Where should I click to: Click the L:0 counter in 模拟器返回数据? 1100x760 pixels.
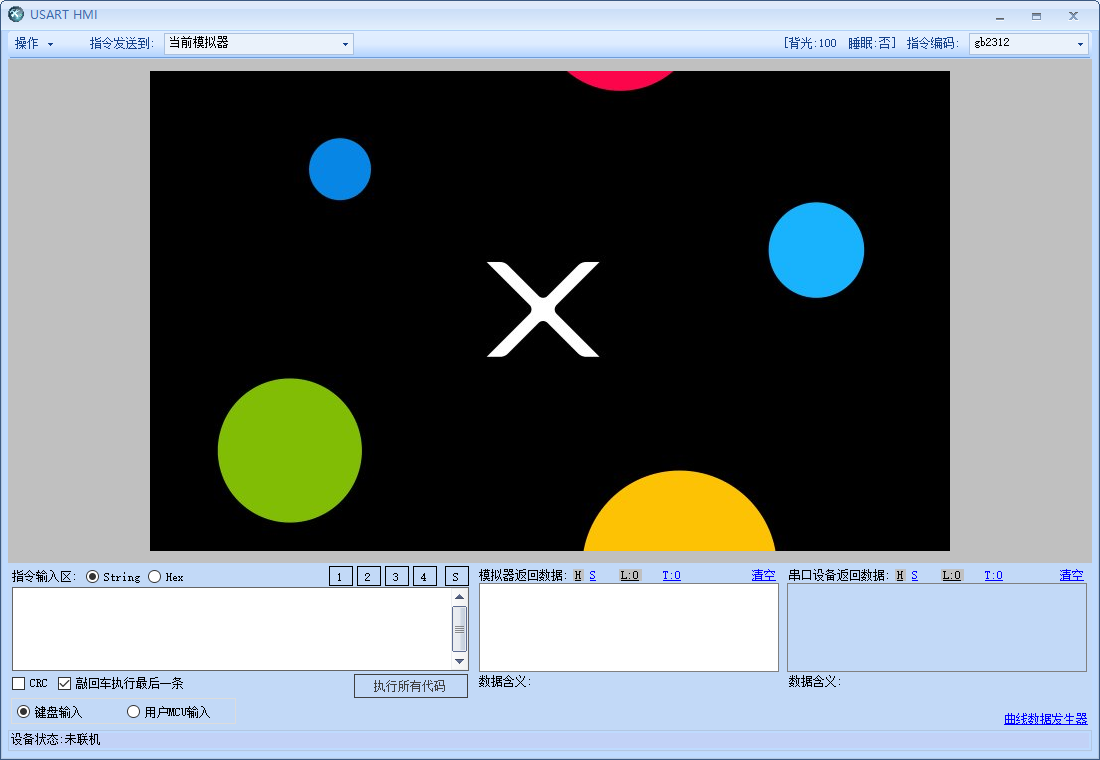630,575
